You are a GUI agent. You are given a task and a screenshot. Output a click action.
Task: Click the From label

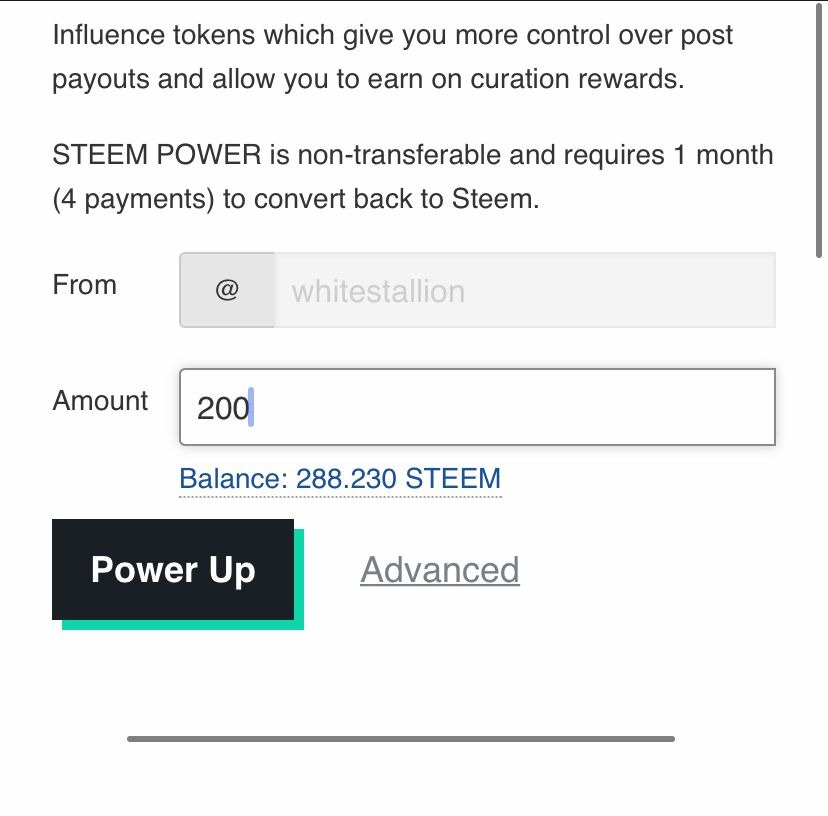tap(84, 285)
